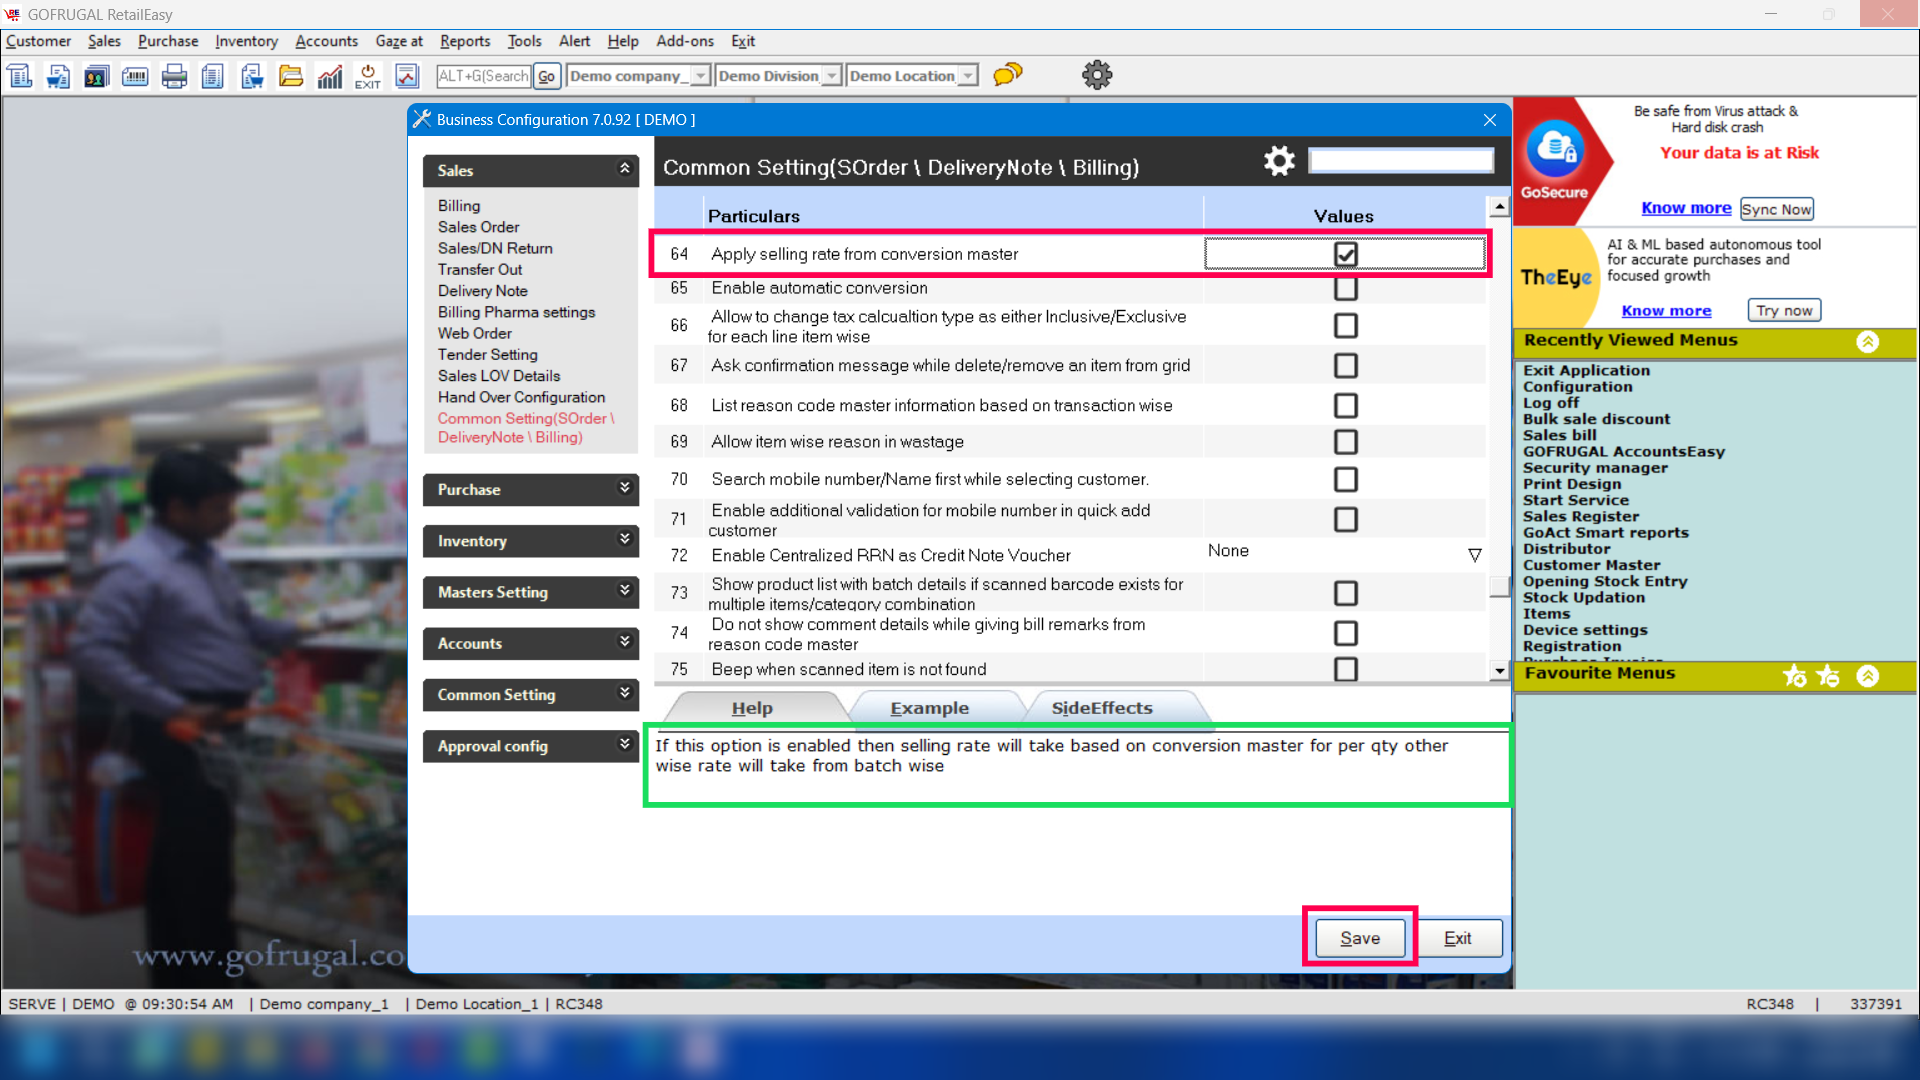Click the Save button
Screen dimensions: 1920x1080
point(1359,938)
